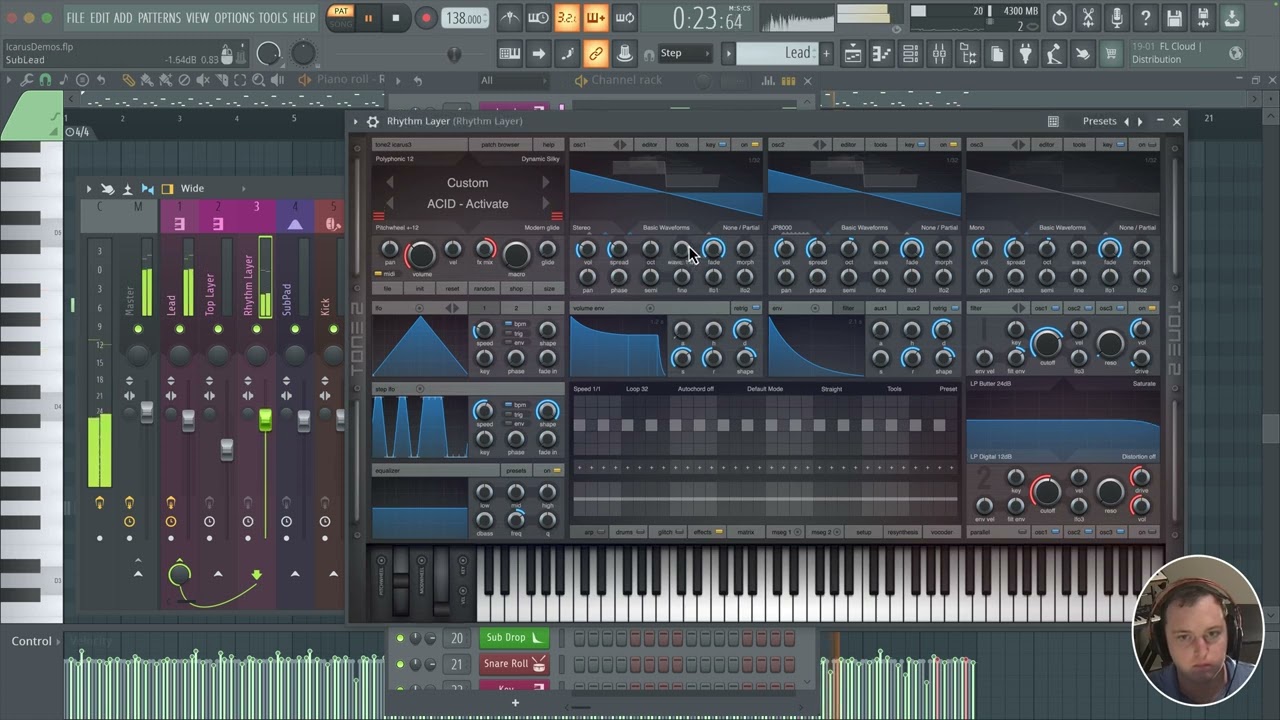The height and width of the screenshot is (720, 1280).
Task: Open the FILE menu
Action: (x=75, y=18)
